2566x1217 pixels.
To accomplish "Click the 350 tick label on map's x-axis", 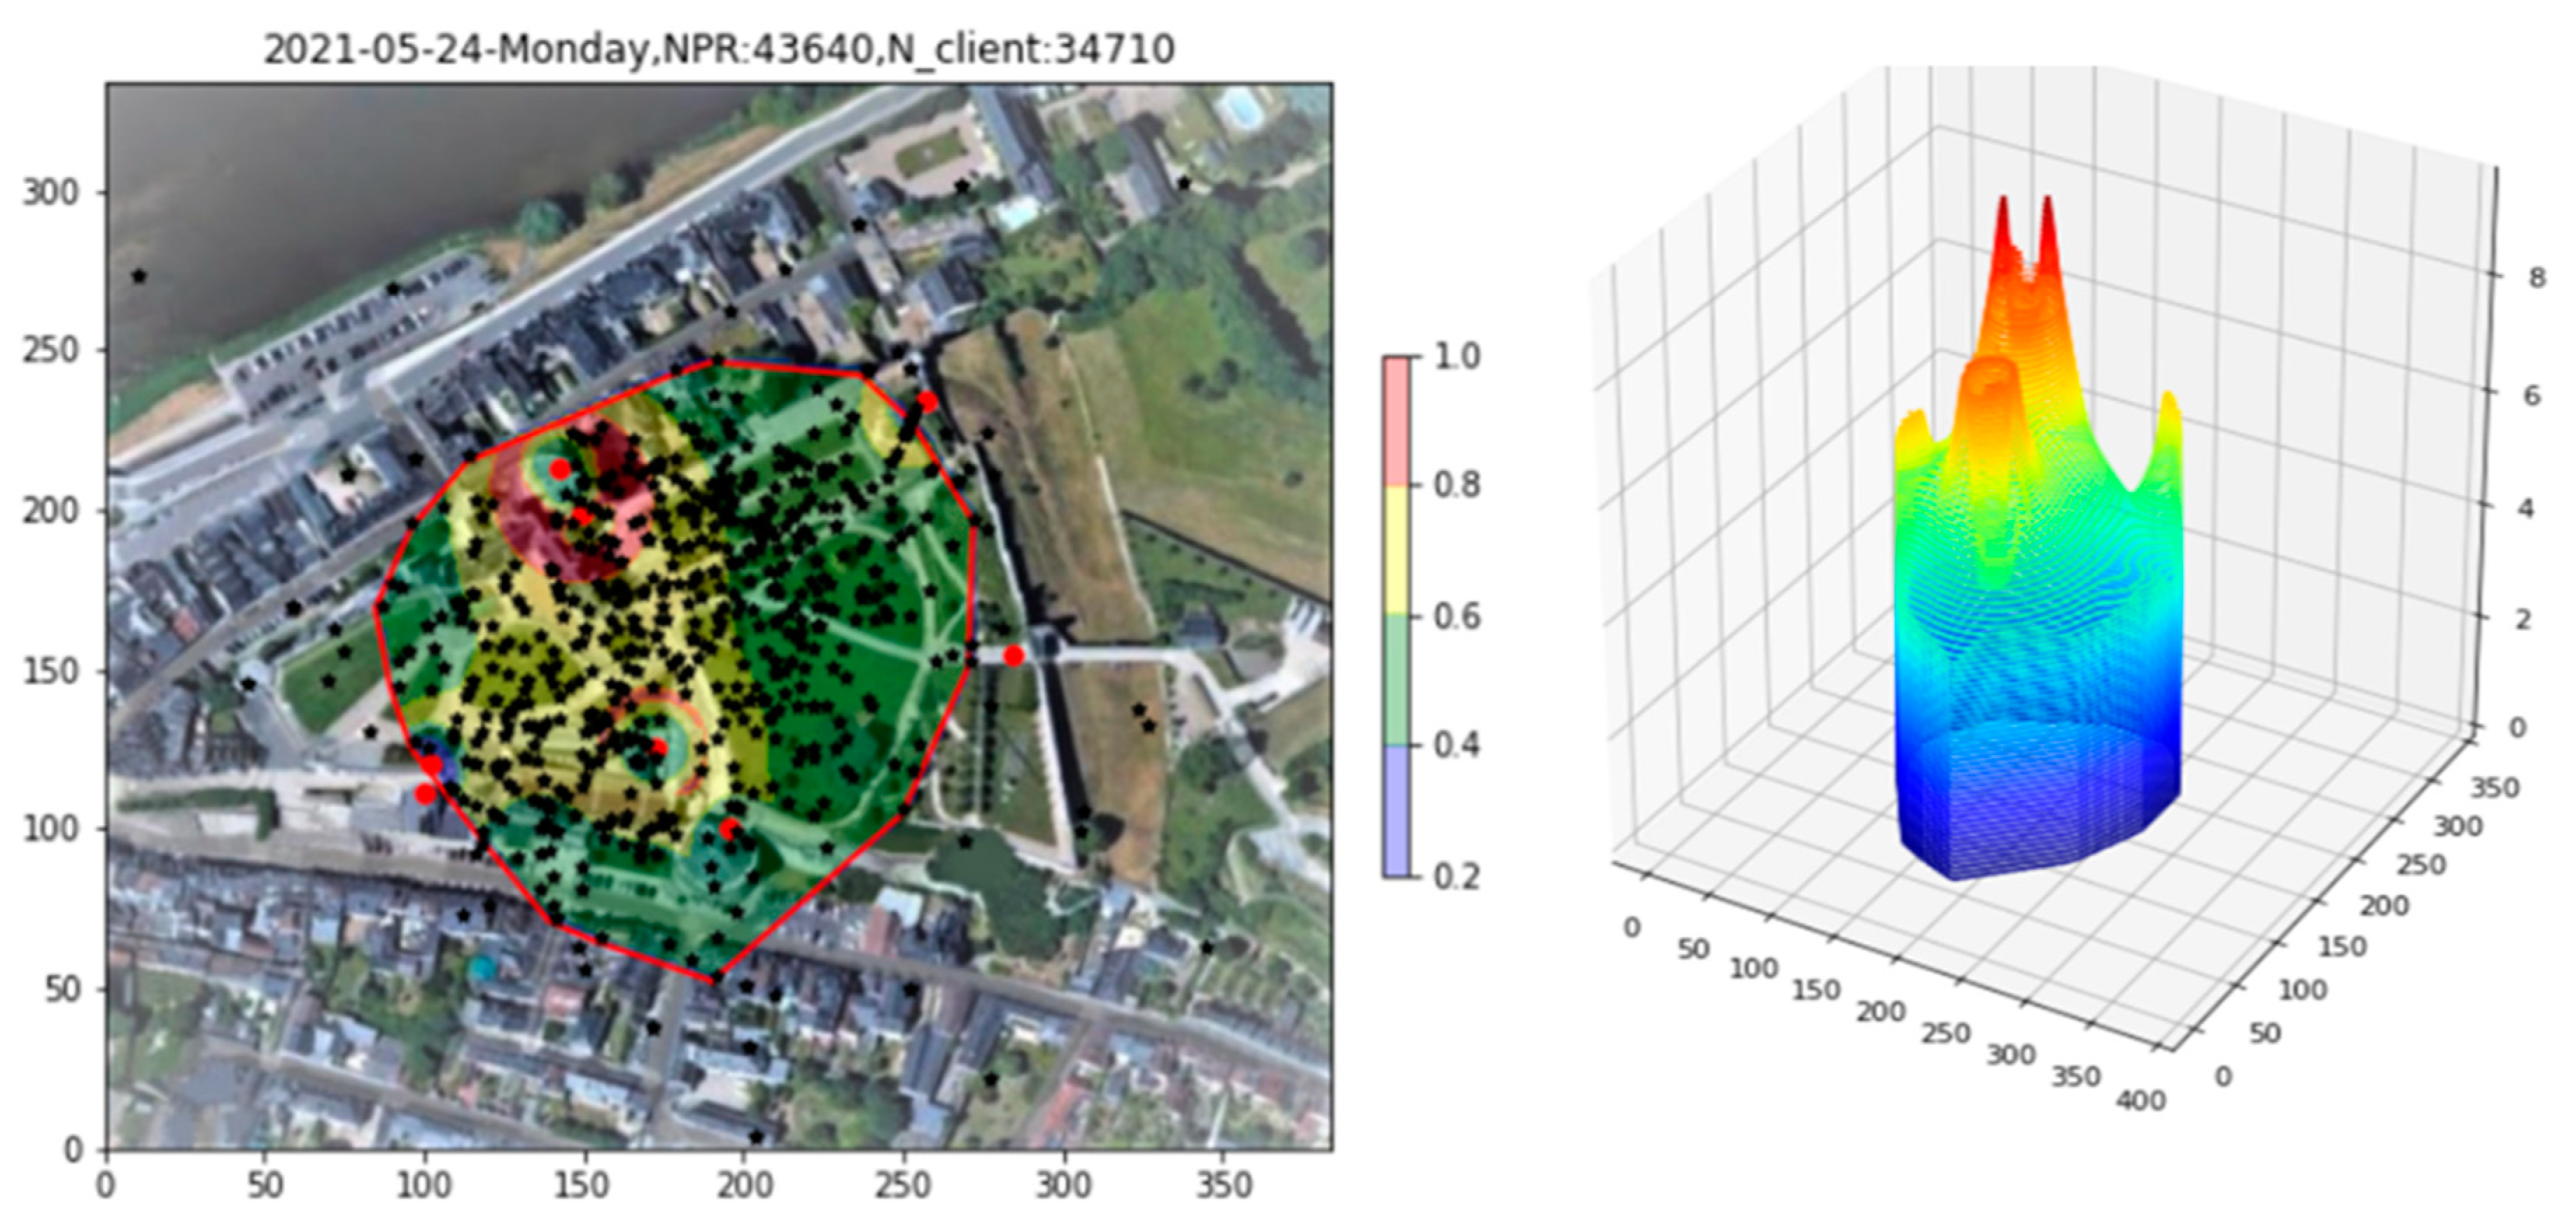I will 1223,1185.
